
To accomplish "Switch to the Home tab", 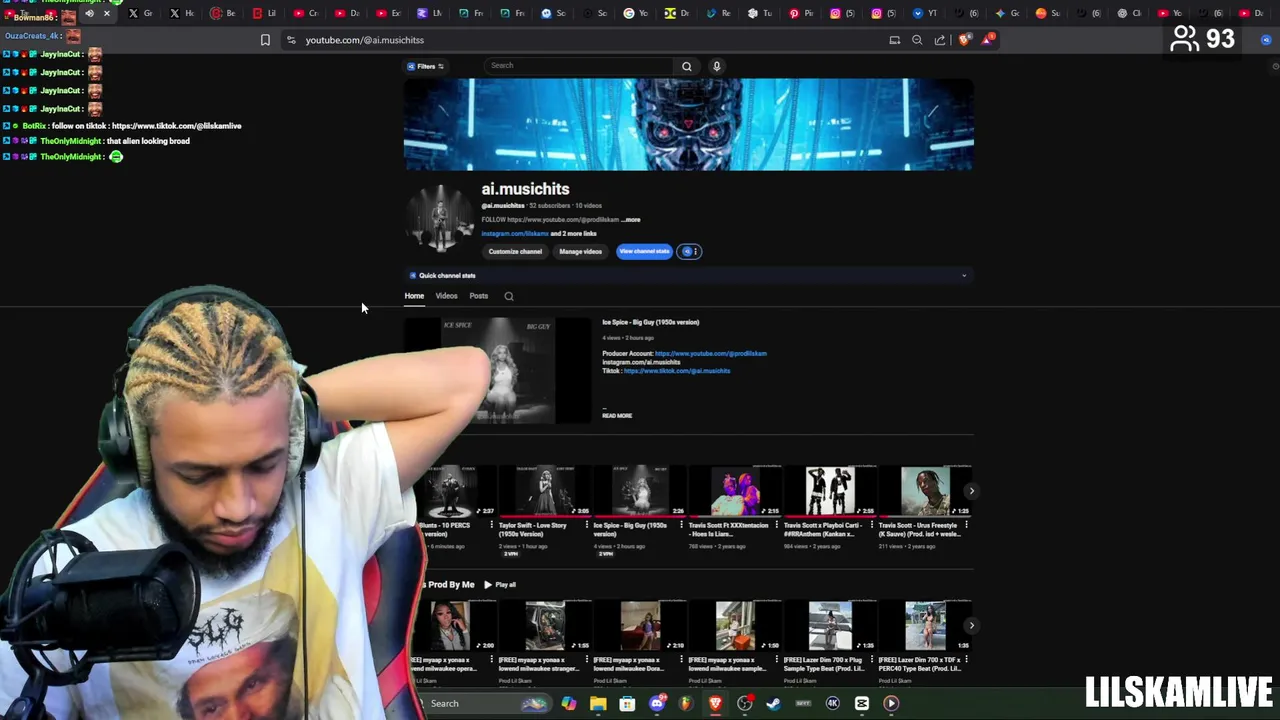I will [x=414, y=296].
